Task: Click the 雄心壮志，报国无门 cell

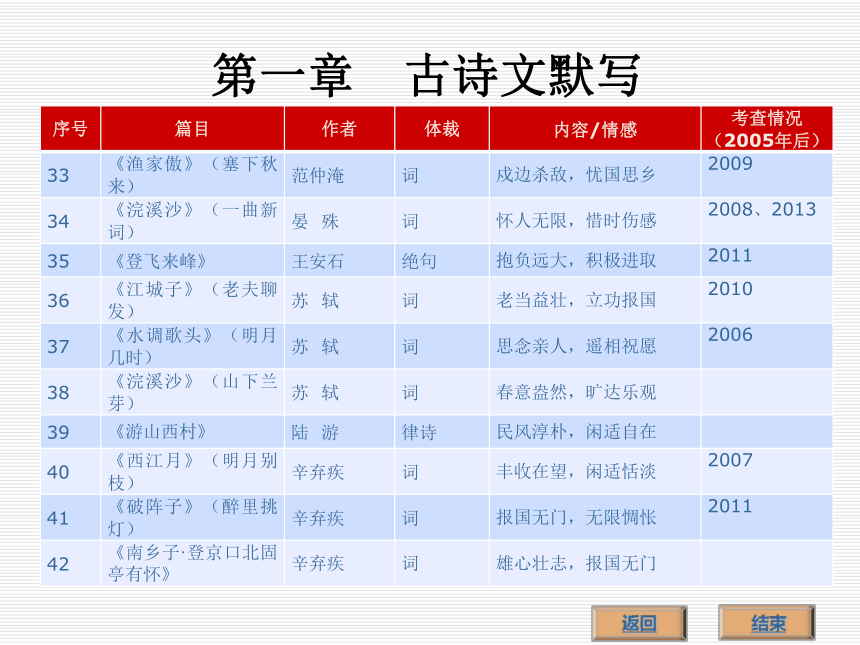Action: 595,563
